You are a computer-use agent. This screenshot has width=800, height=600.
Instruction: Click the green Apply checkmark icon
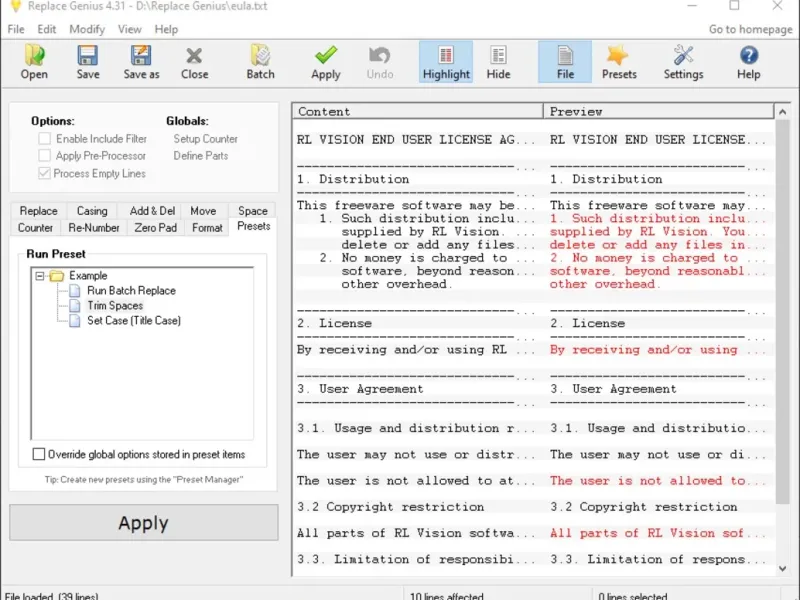(326, 62)
